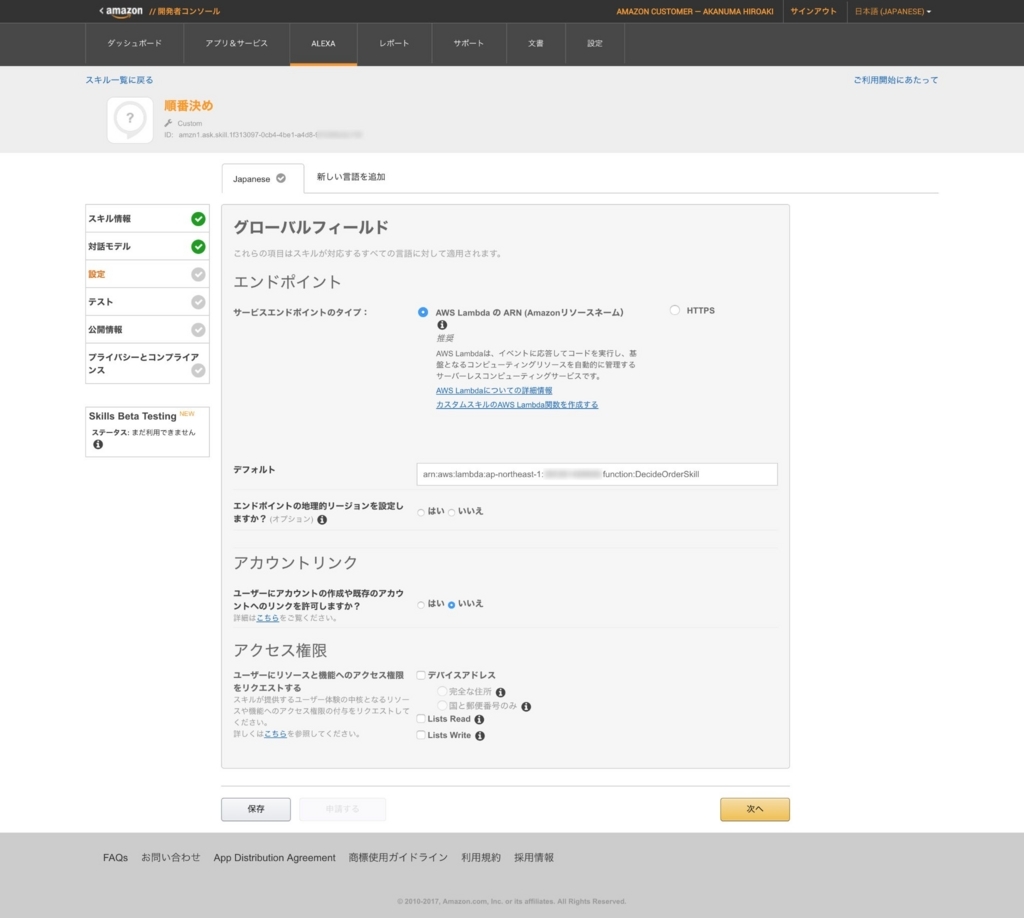Click info icon beside 国と郵便番号のみ
The height and width of the screenshot is (918, 1024).
click(526, 706)
